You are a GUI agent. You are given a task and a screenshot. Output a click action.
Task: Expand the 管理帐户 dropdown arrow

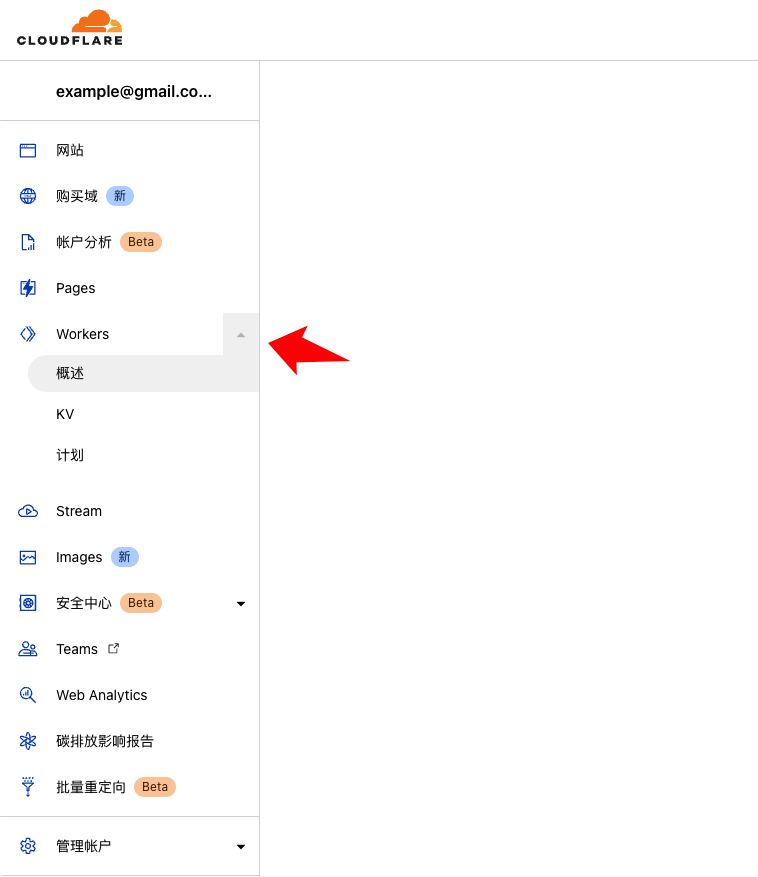(x=241, y=847)
